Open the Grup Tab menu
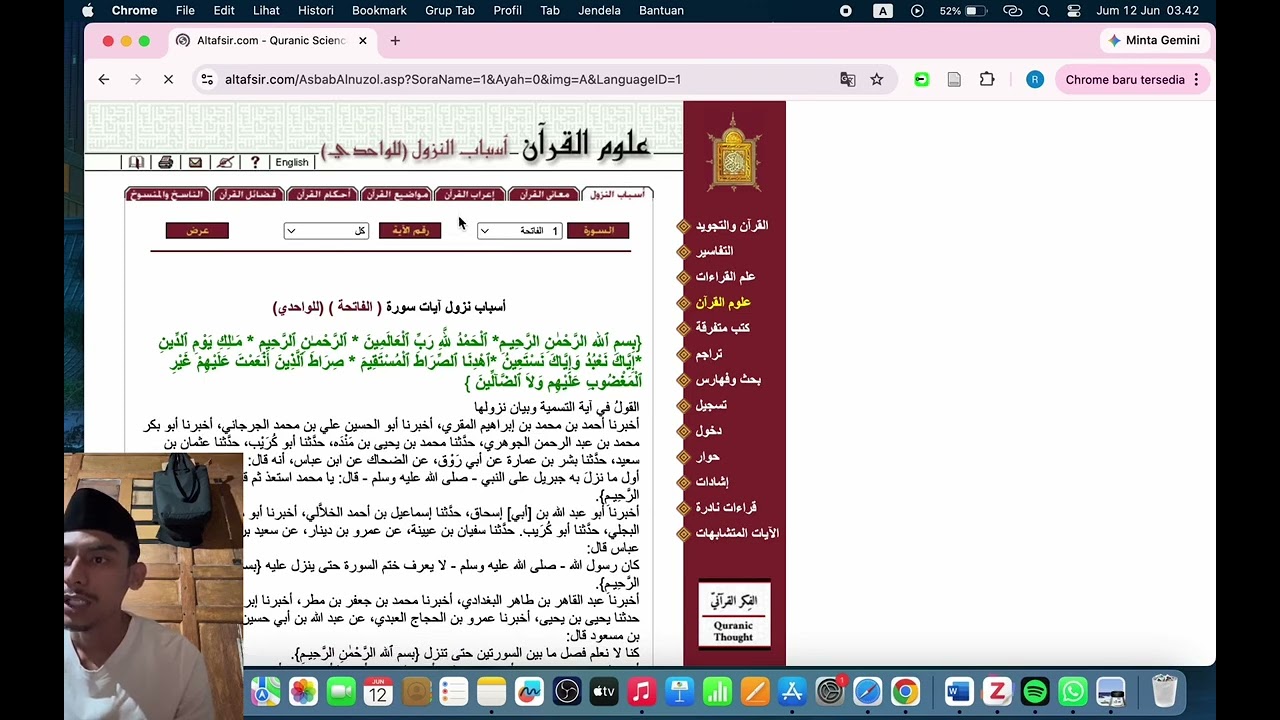This screenshot has width=1280, height=720. (x=450, y=10)
